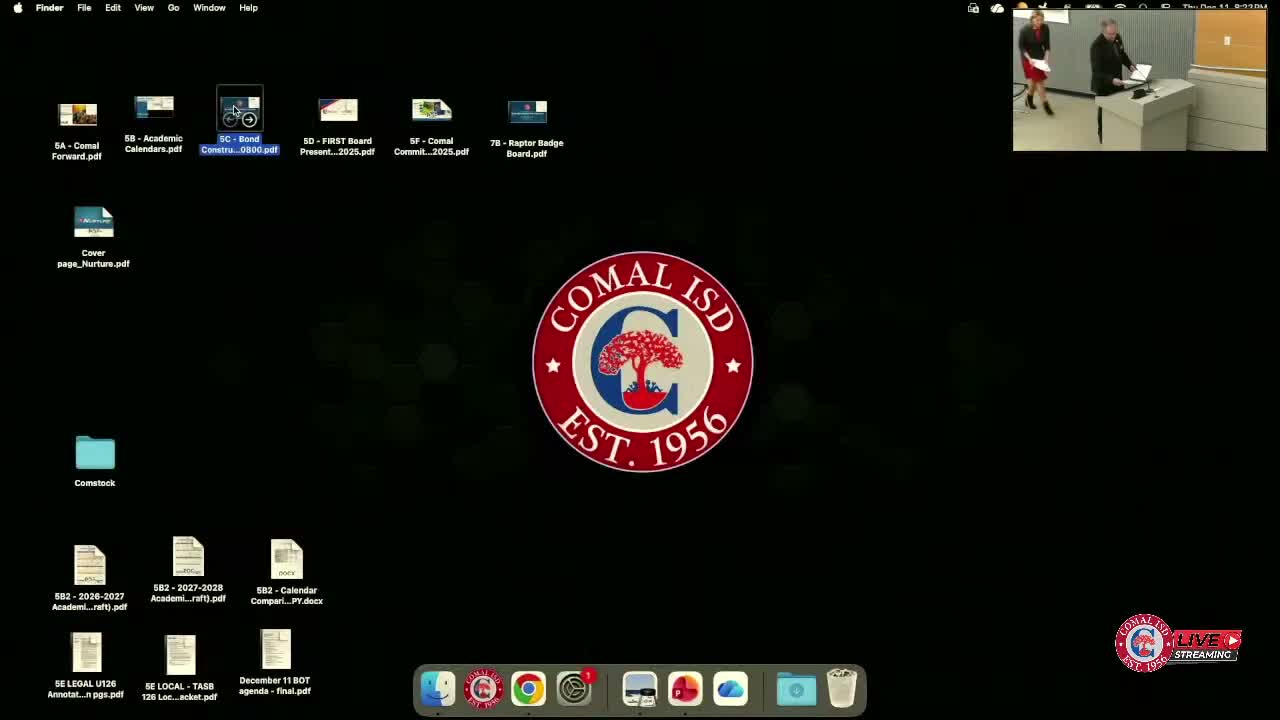
Task: Open the Window menu in menu bar
Action: point(209,8)
